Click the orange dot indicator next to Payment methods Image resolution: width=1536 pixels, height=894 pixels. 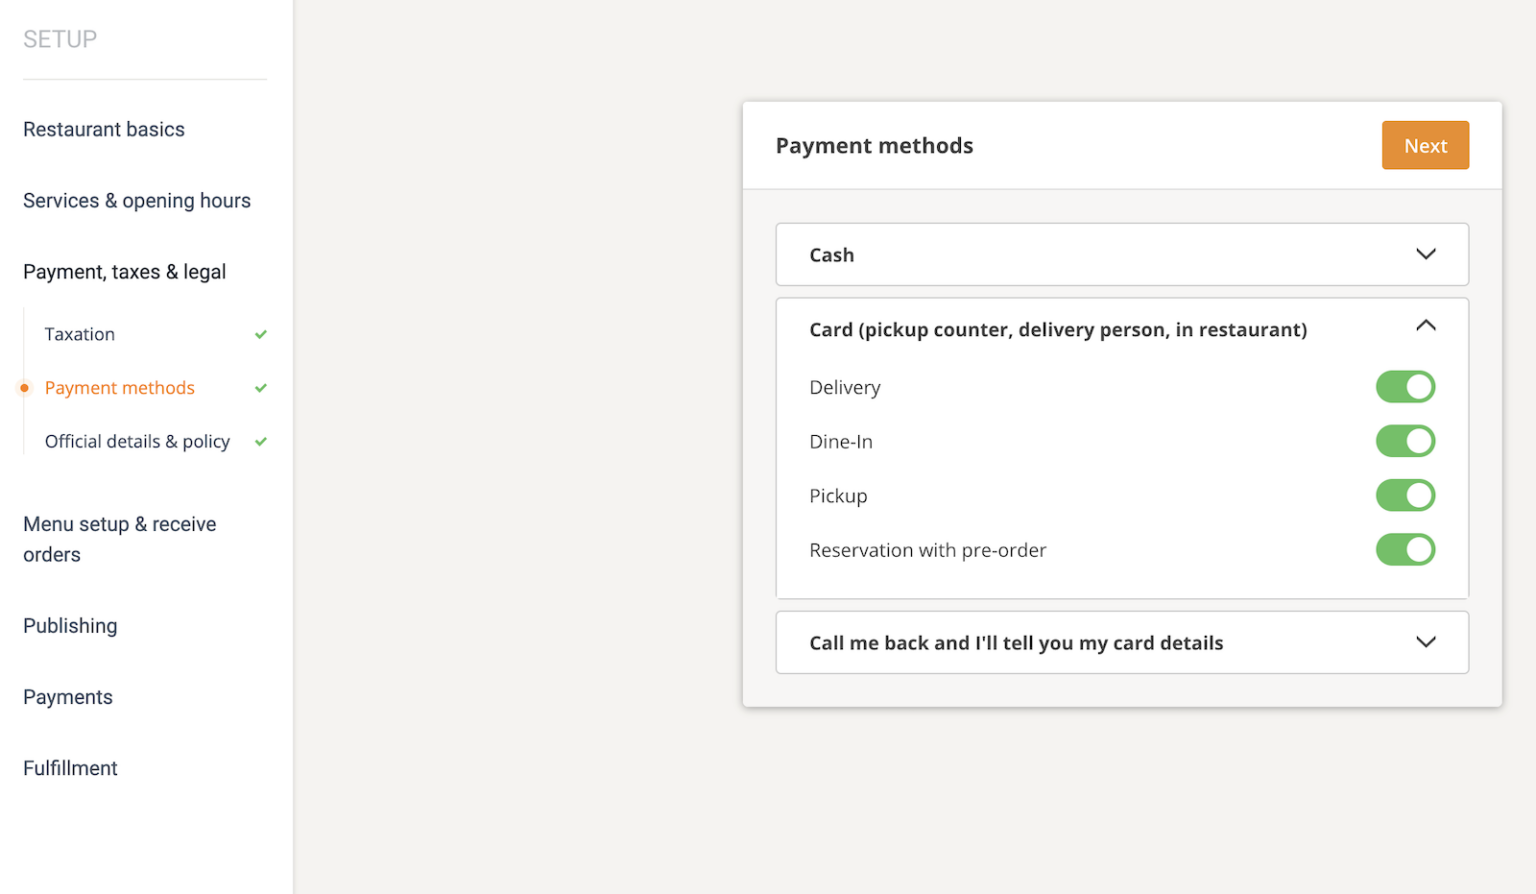[23, 388]
